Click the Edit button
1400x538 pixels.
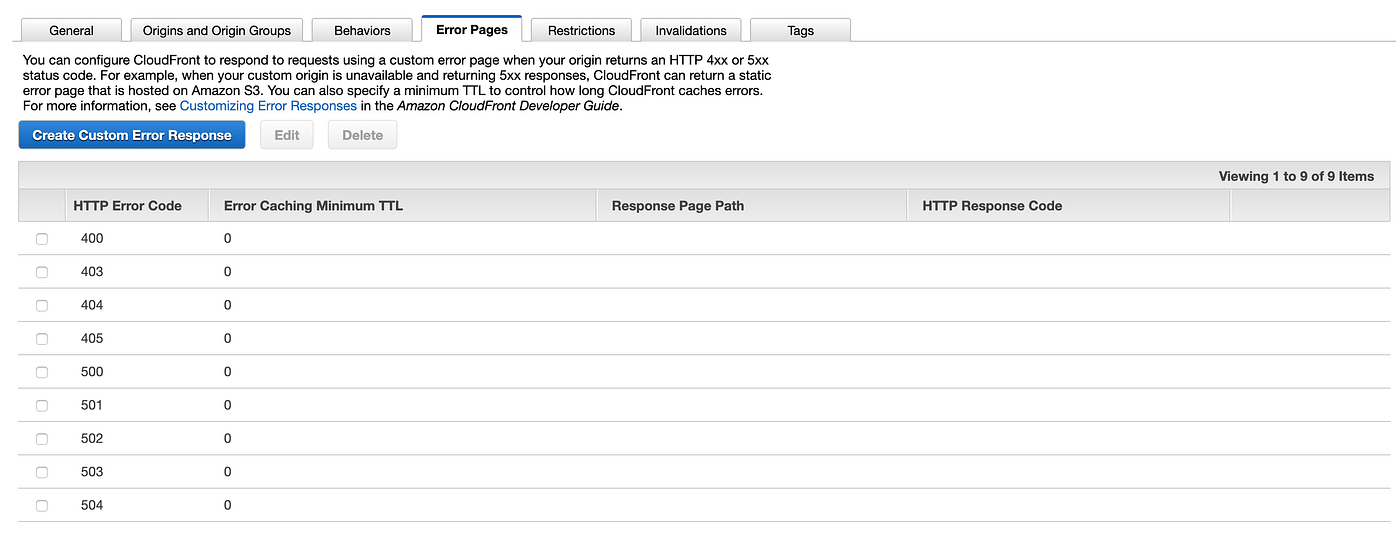tap(287, 135)
